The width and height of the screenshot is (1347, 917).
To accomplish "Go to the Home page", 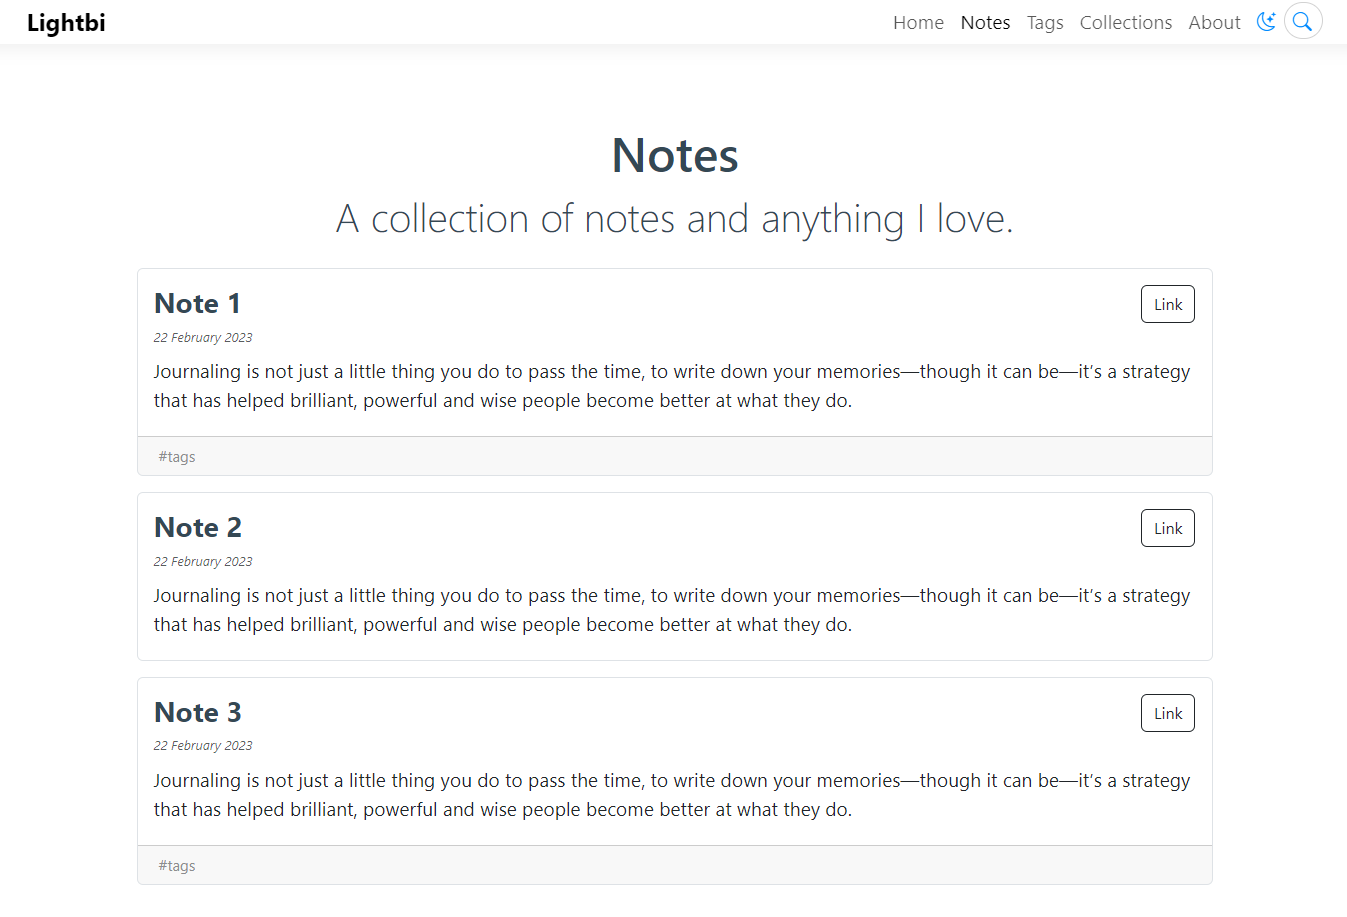I will tap(917, 23).
